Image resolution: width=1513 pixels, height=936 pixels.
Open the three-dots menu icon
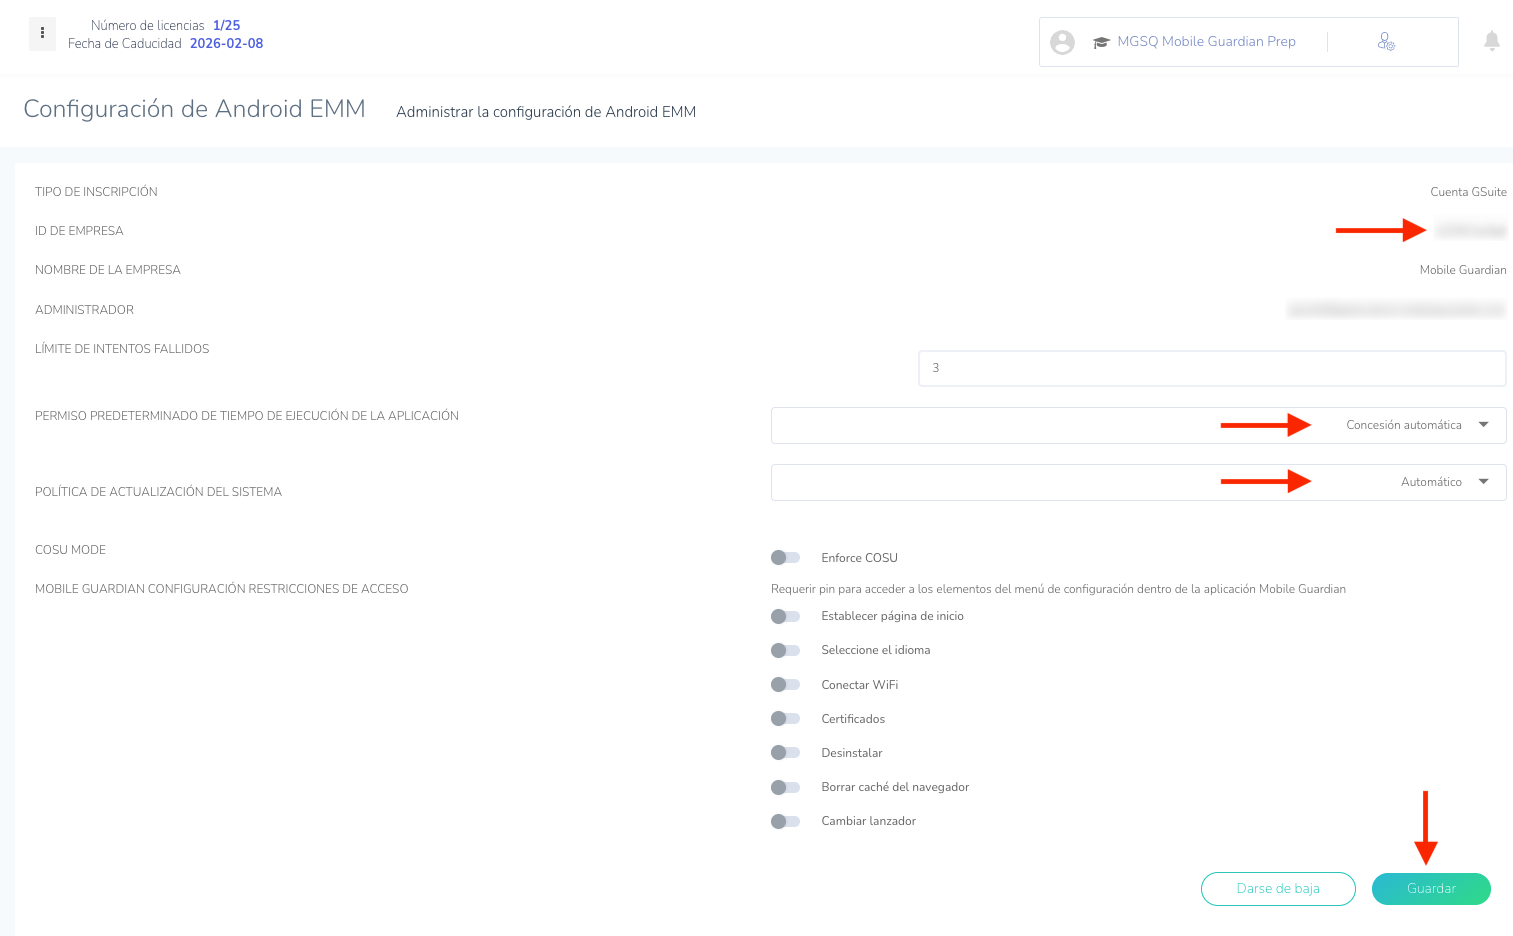(42, 33)
